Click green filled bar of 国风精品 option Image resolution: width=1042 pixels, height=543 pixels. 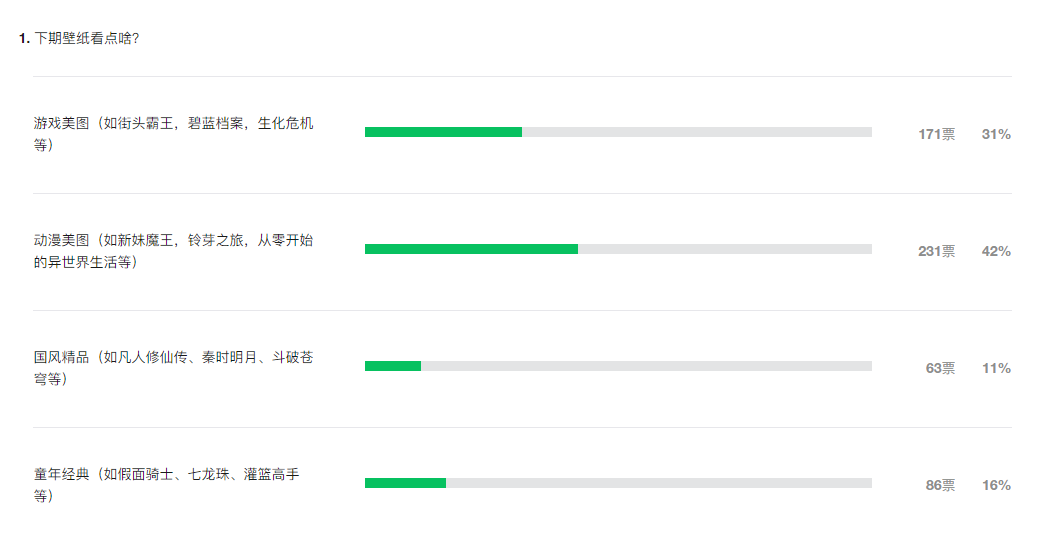click(393, 366)
